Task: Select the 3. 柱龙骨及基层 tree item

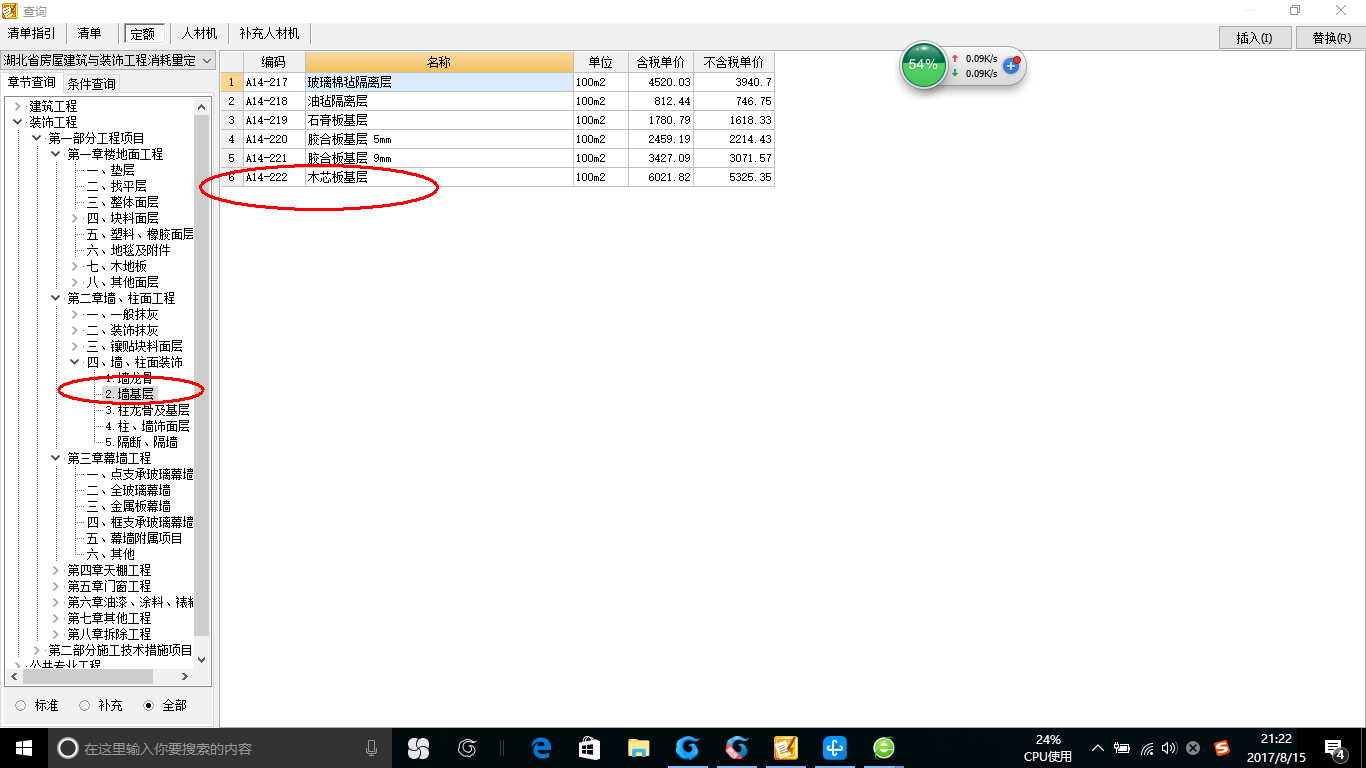Action: pyautogui.click(x=147, y=410)
